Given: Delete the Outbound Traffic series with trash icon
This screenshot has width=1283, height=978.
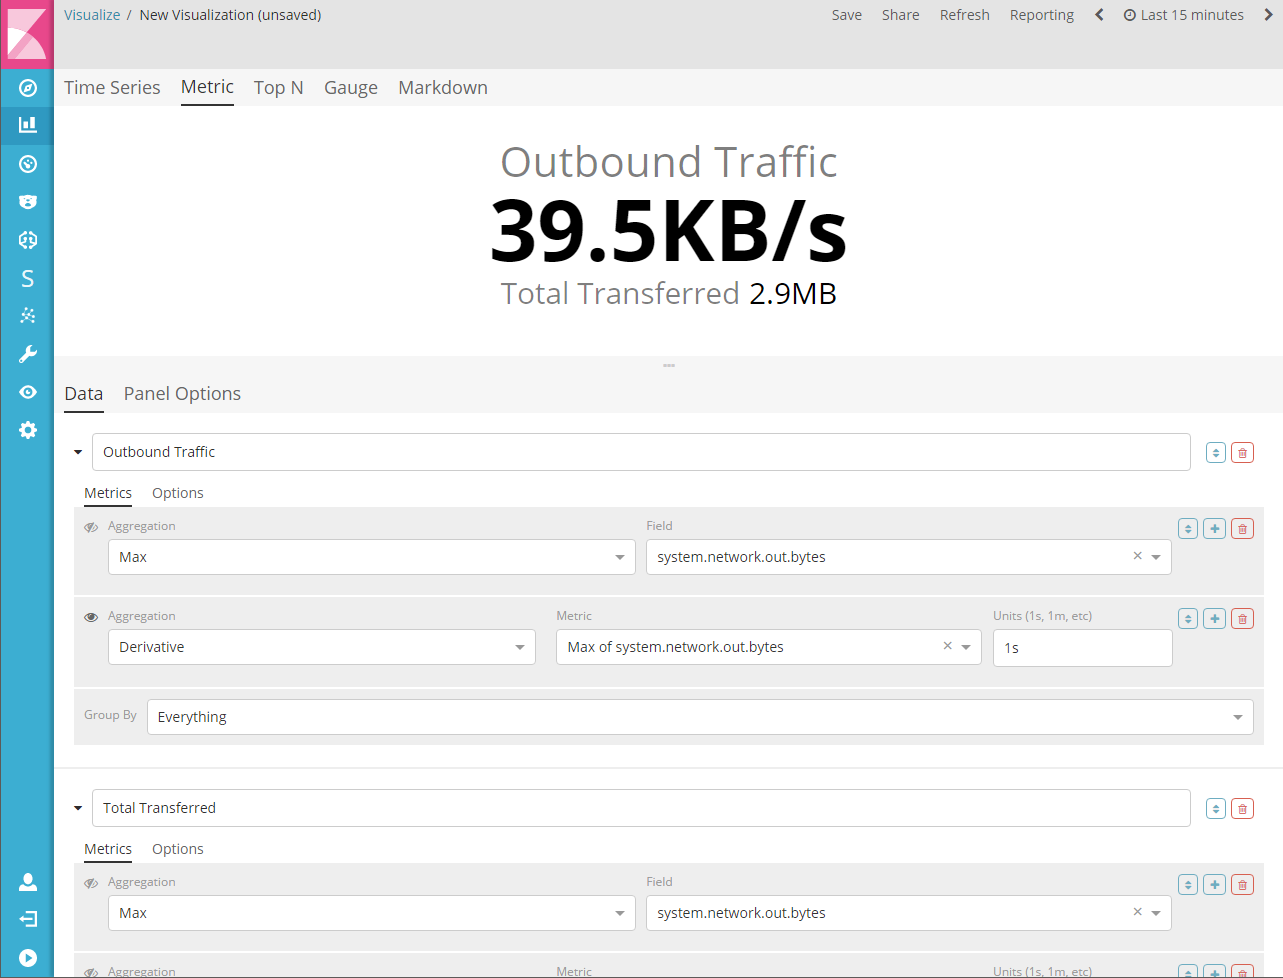Looking at the screenshot, I should pyautogui.click(x=1242, y=453).
